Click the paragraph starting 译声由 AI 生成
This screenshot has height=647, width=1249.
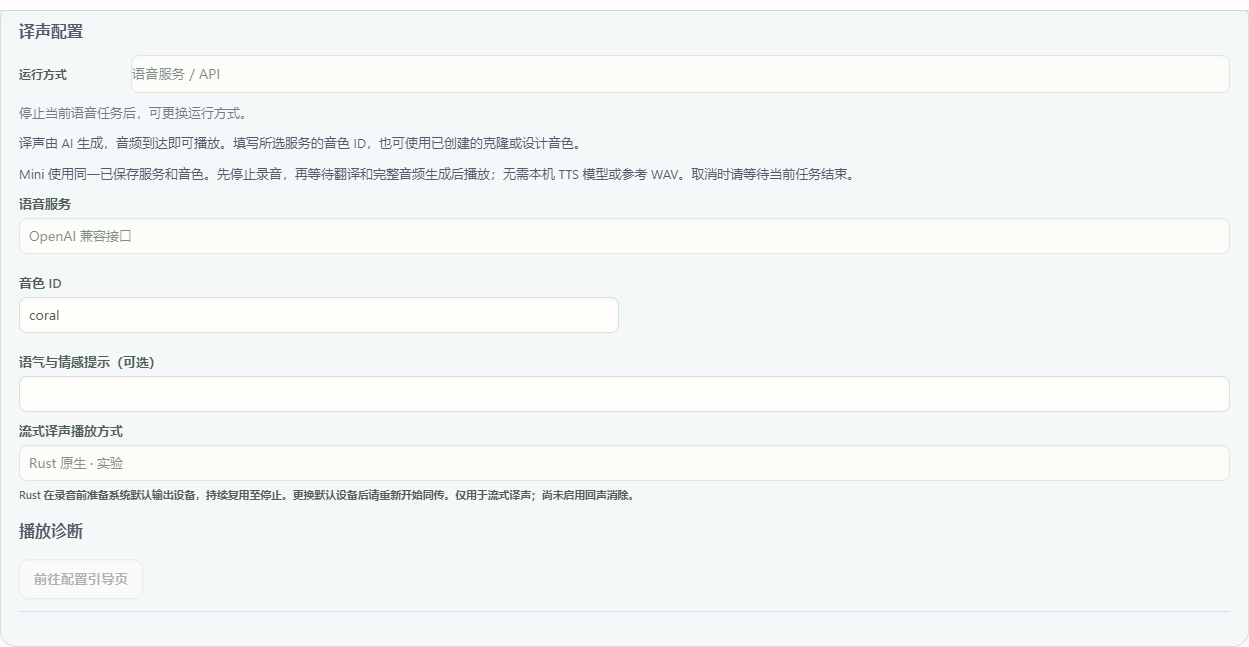point(300,143)
